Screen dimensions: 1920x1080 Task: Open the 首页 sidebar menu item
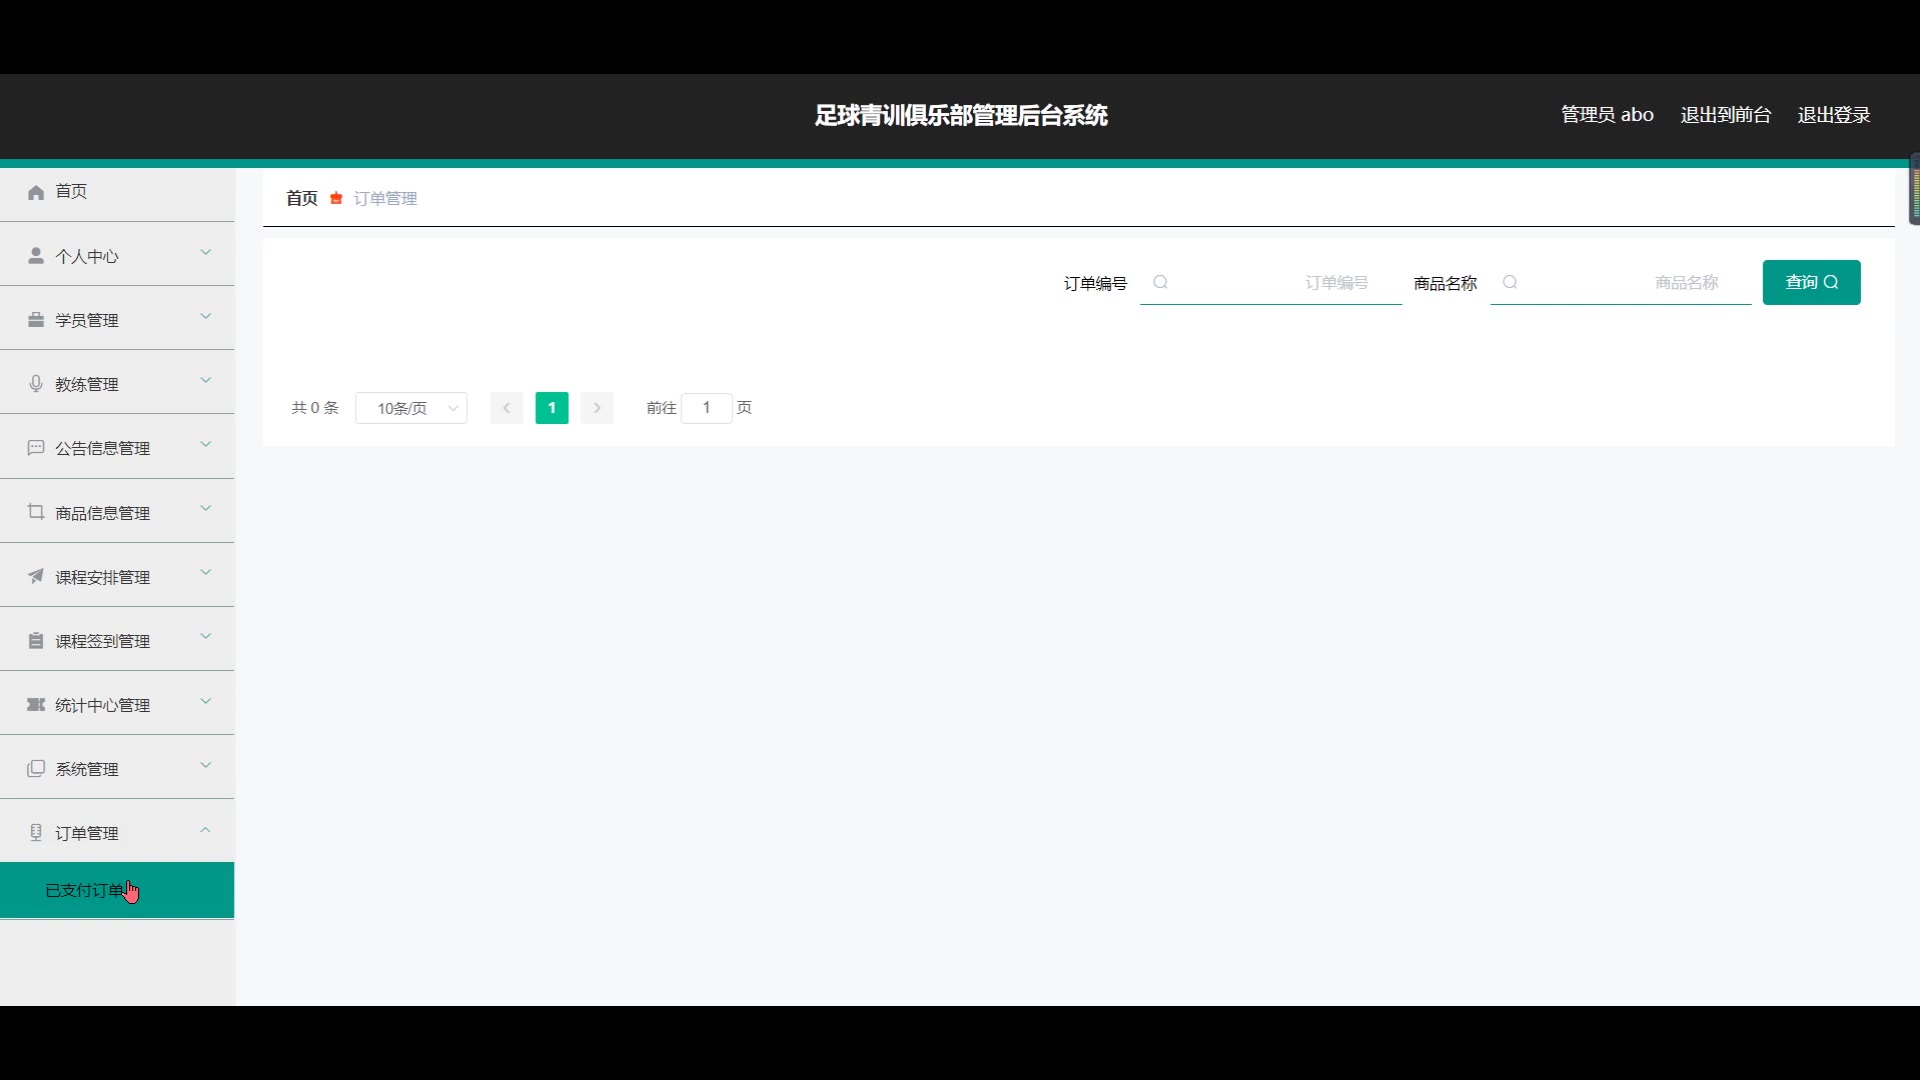tap(71, 192)
